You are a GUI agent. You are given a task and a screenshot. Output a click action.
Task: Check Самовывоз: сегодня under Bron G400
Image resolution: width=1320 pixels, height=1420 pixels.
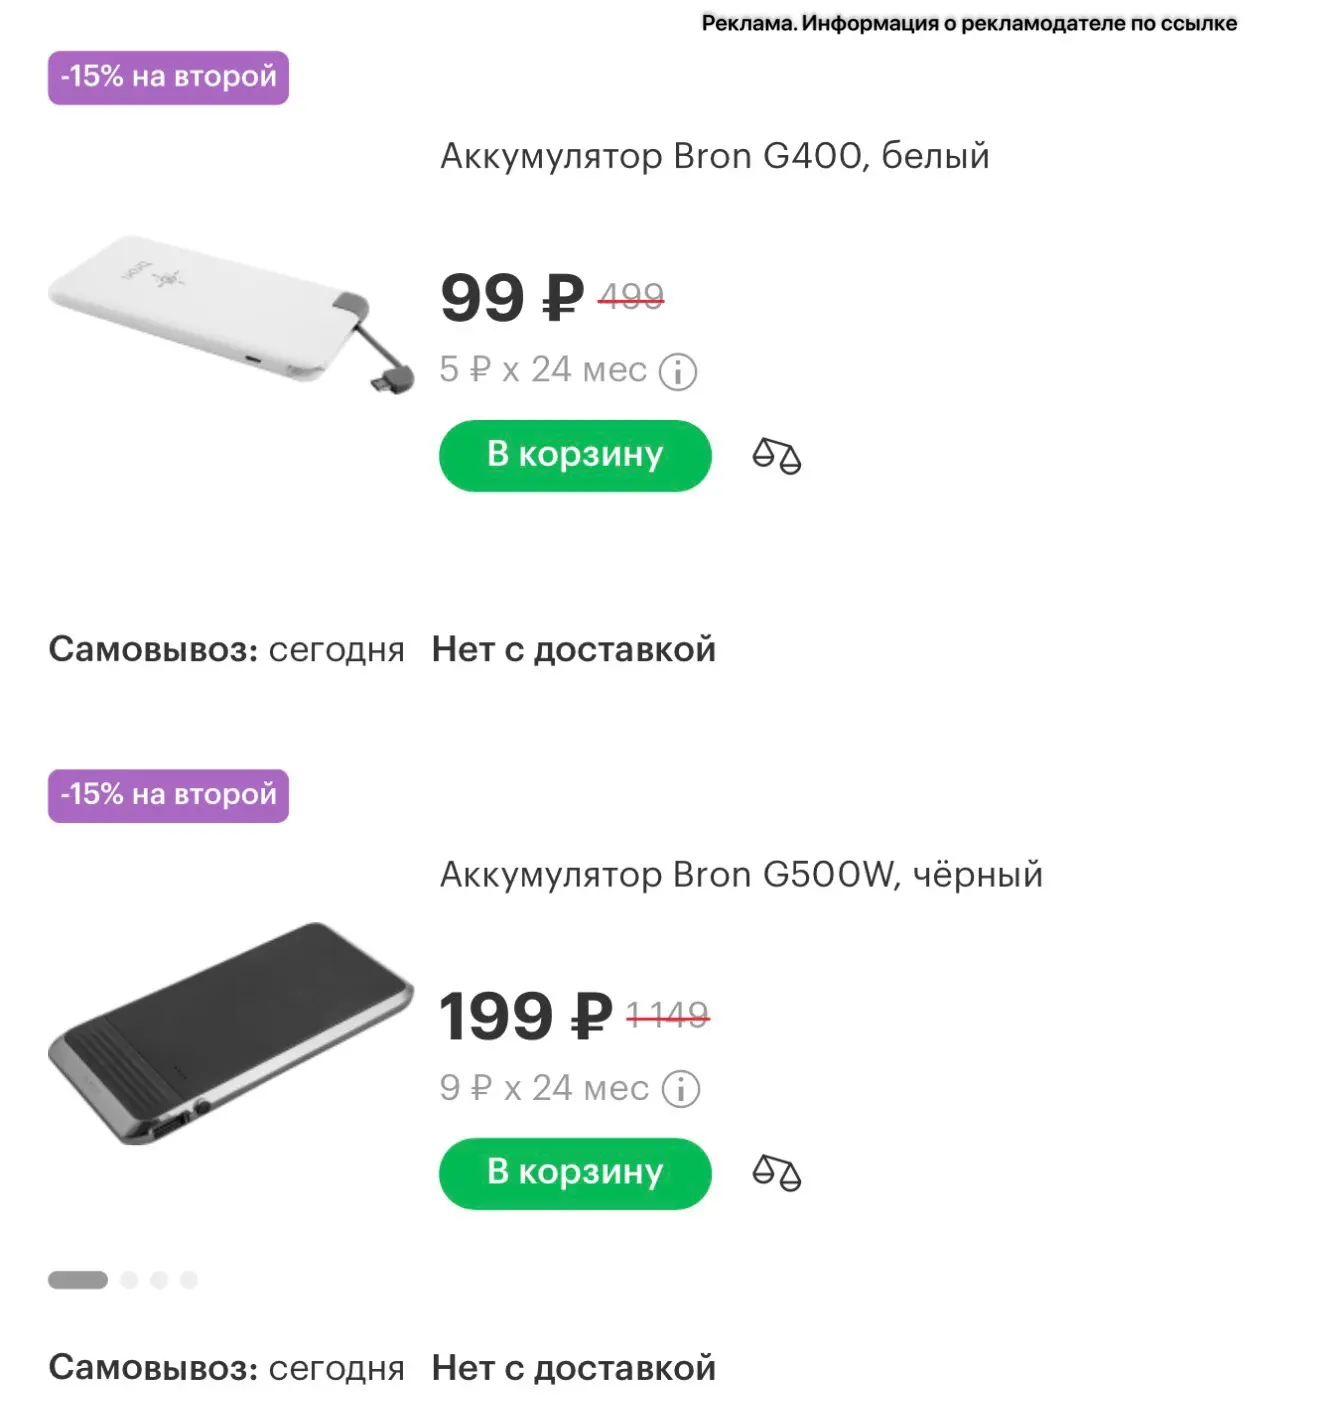[x=226, y=650]
